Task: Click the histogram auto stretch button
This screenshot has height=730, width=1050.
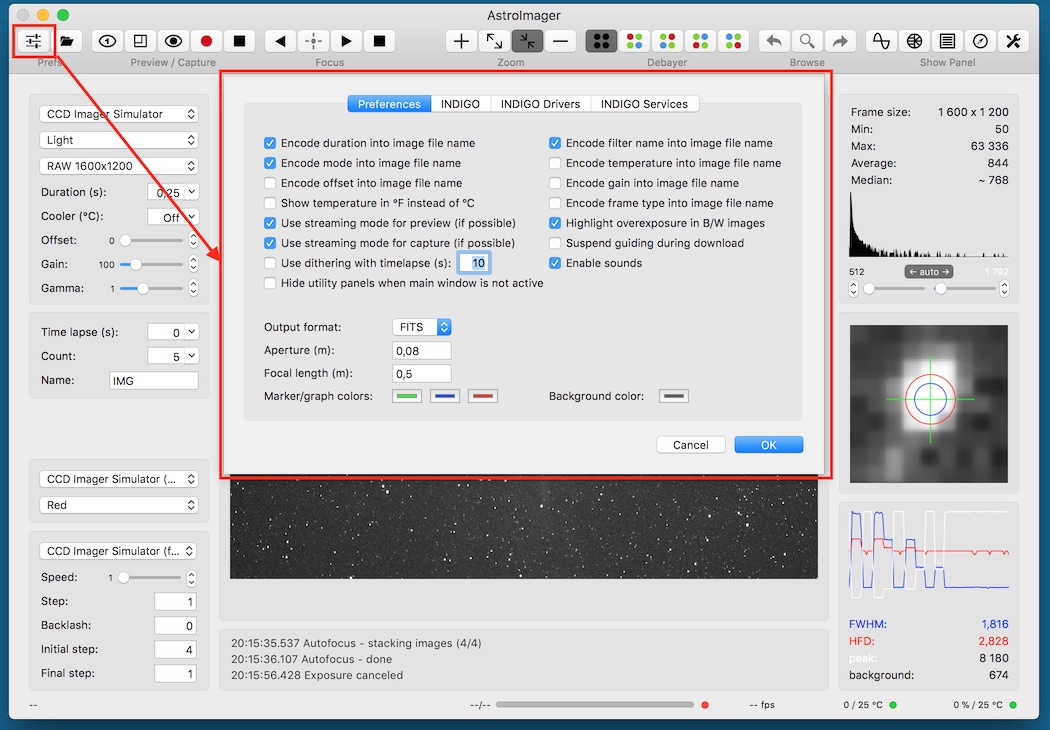Action: pyautogui.click(x=929, y=272)
